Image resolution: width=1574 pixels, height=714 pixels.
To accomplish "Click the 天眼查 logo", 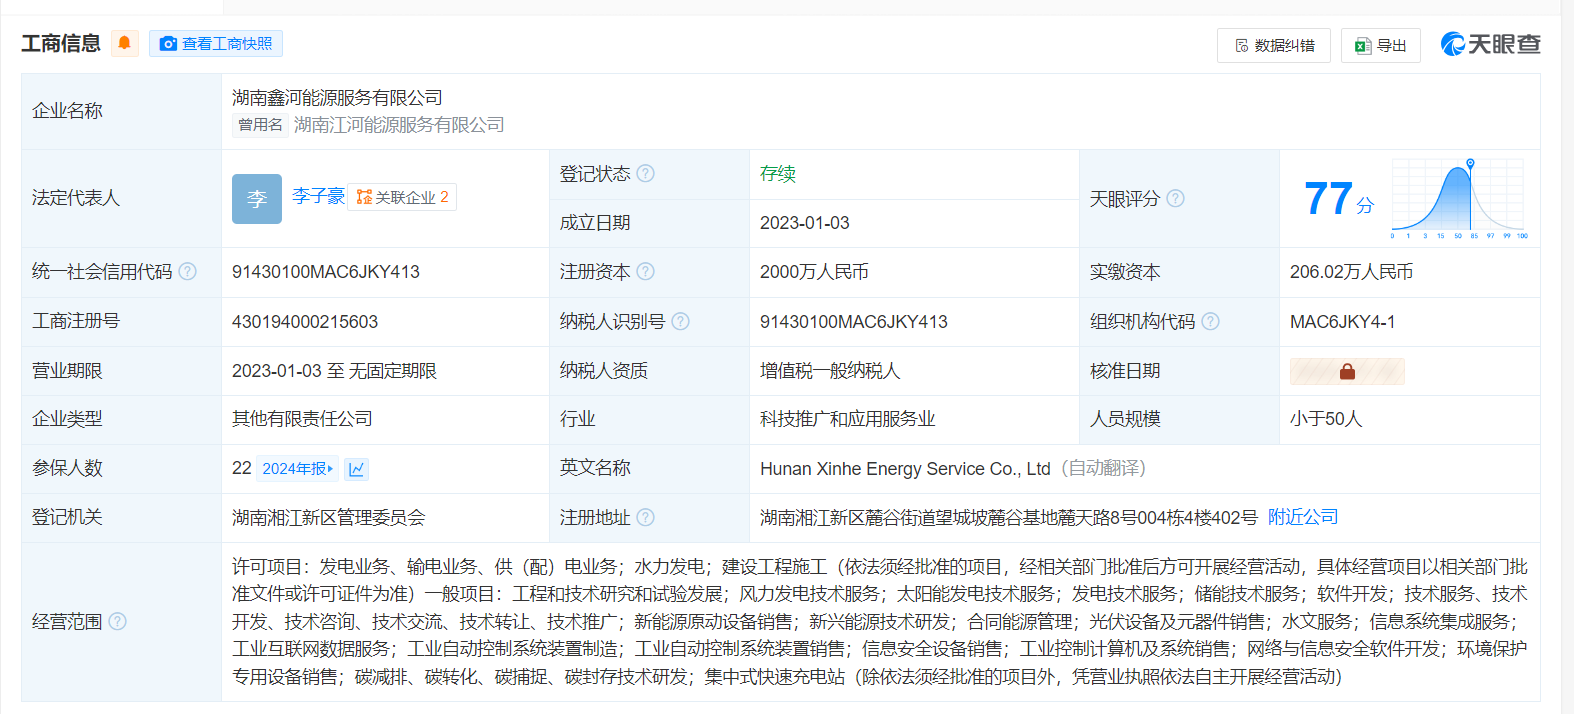I will coord(1490,44).
